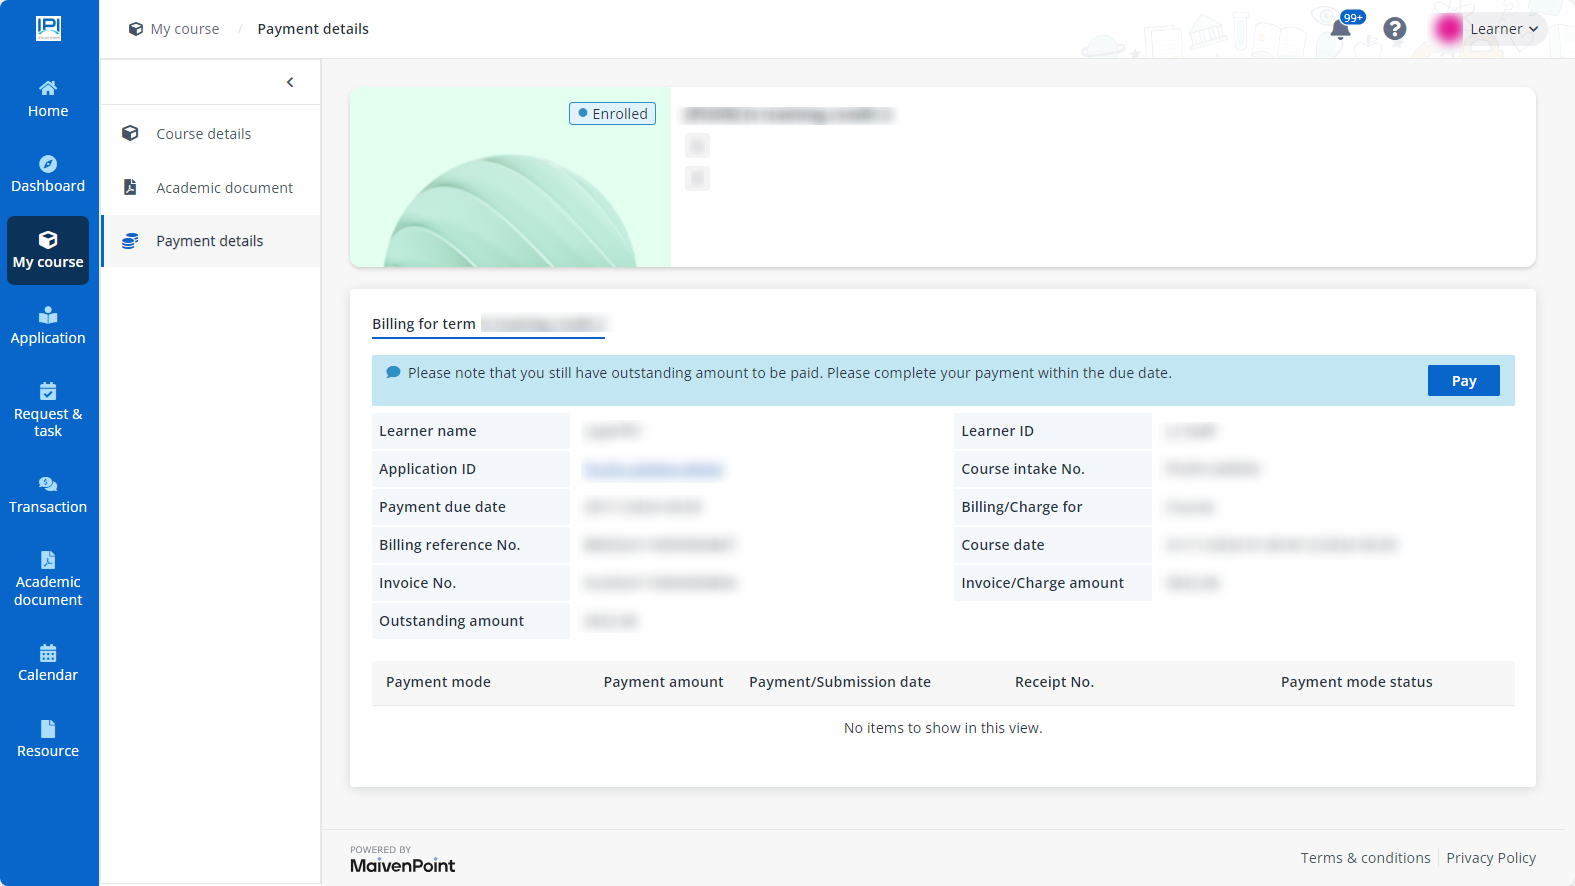Open Transaction in the sidebar
This screenshot has height=886, width=1575.
pyautogui.click(x=48, y=496)
